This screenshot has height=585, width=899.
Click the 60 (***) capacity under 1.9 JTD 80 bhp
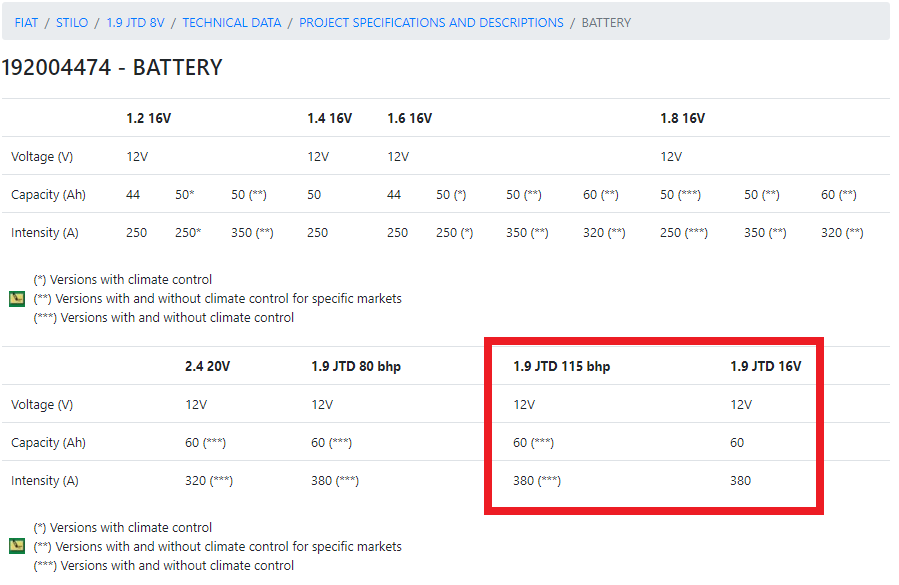click(x=331, y=443)
